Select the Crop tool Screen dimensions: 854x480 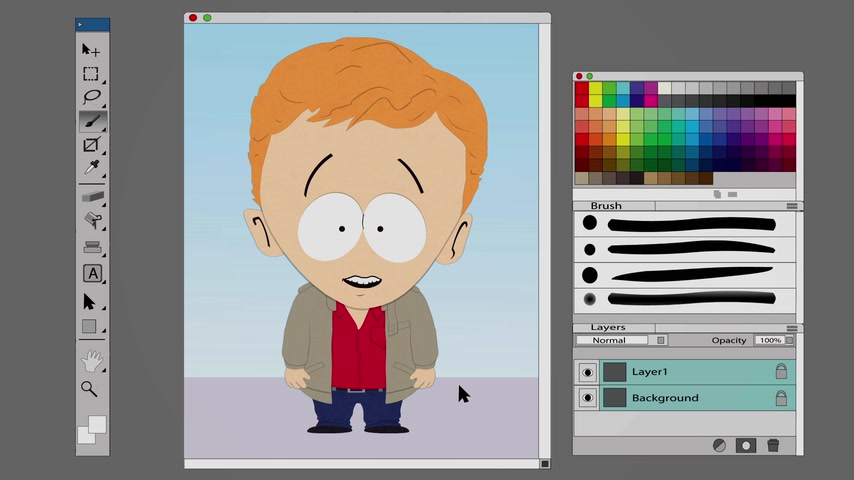tap(91, 144)
